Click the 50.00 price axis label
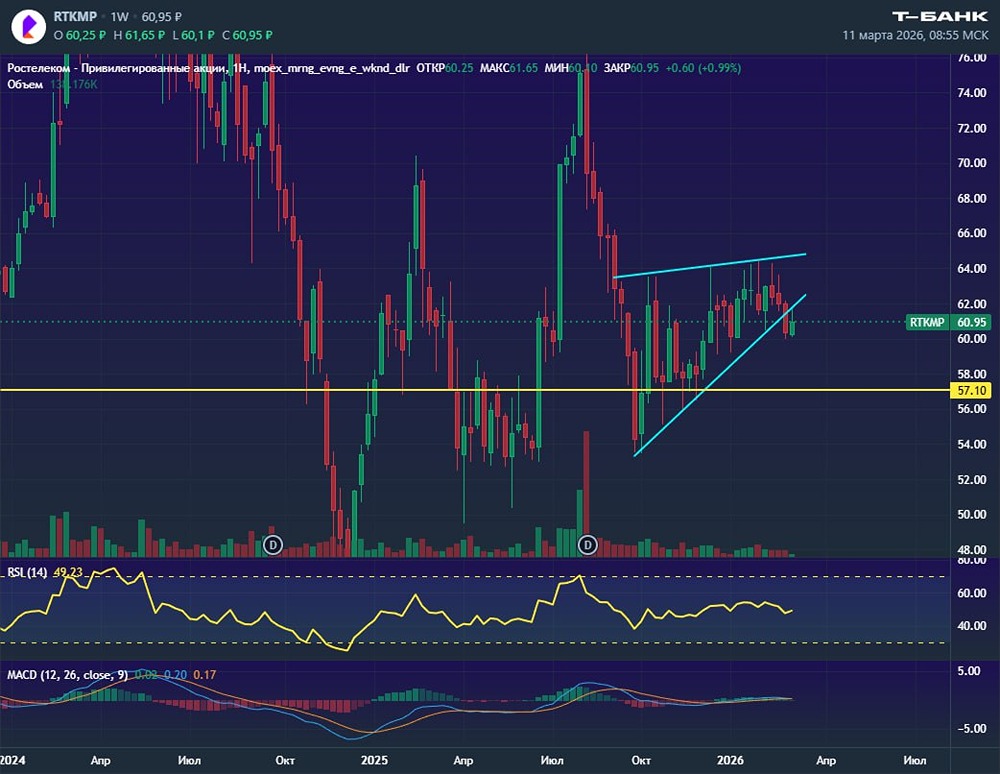 972,515
